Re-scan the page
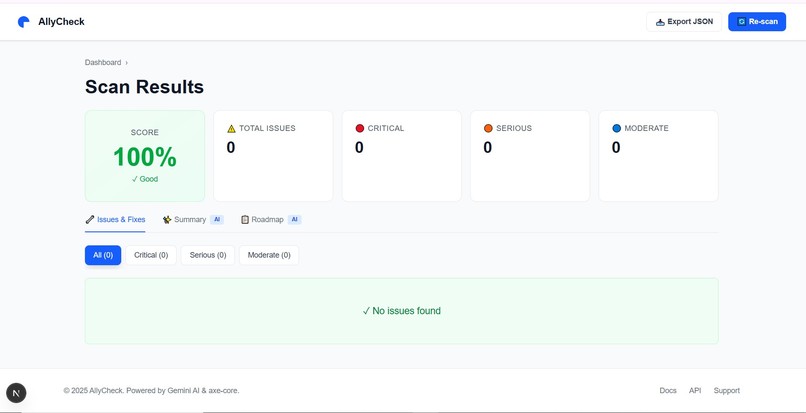806x413 pixels. coord(757,22)
